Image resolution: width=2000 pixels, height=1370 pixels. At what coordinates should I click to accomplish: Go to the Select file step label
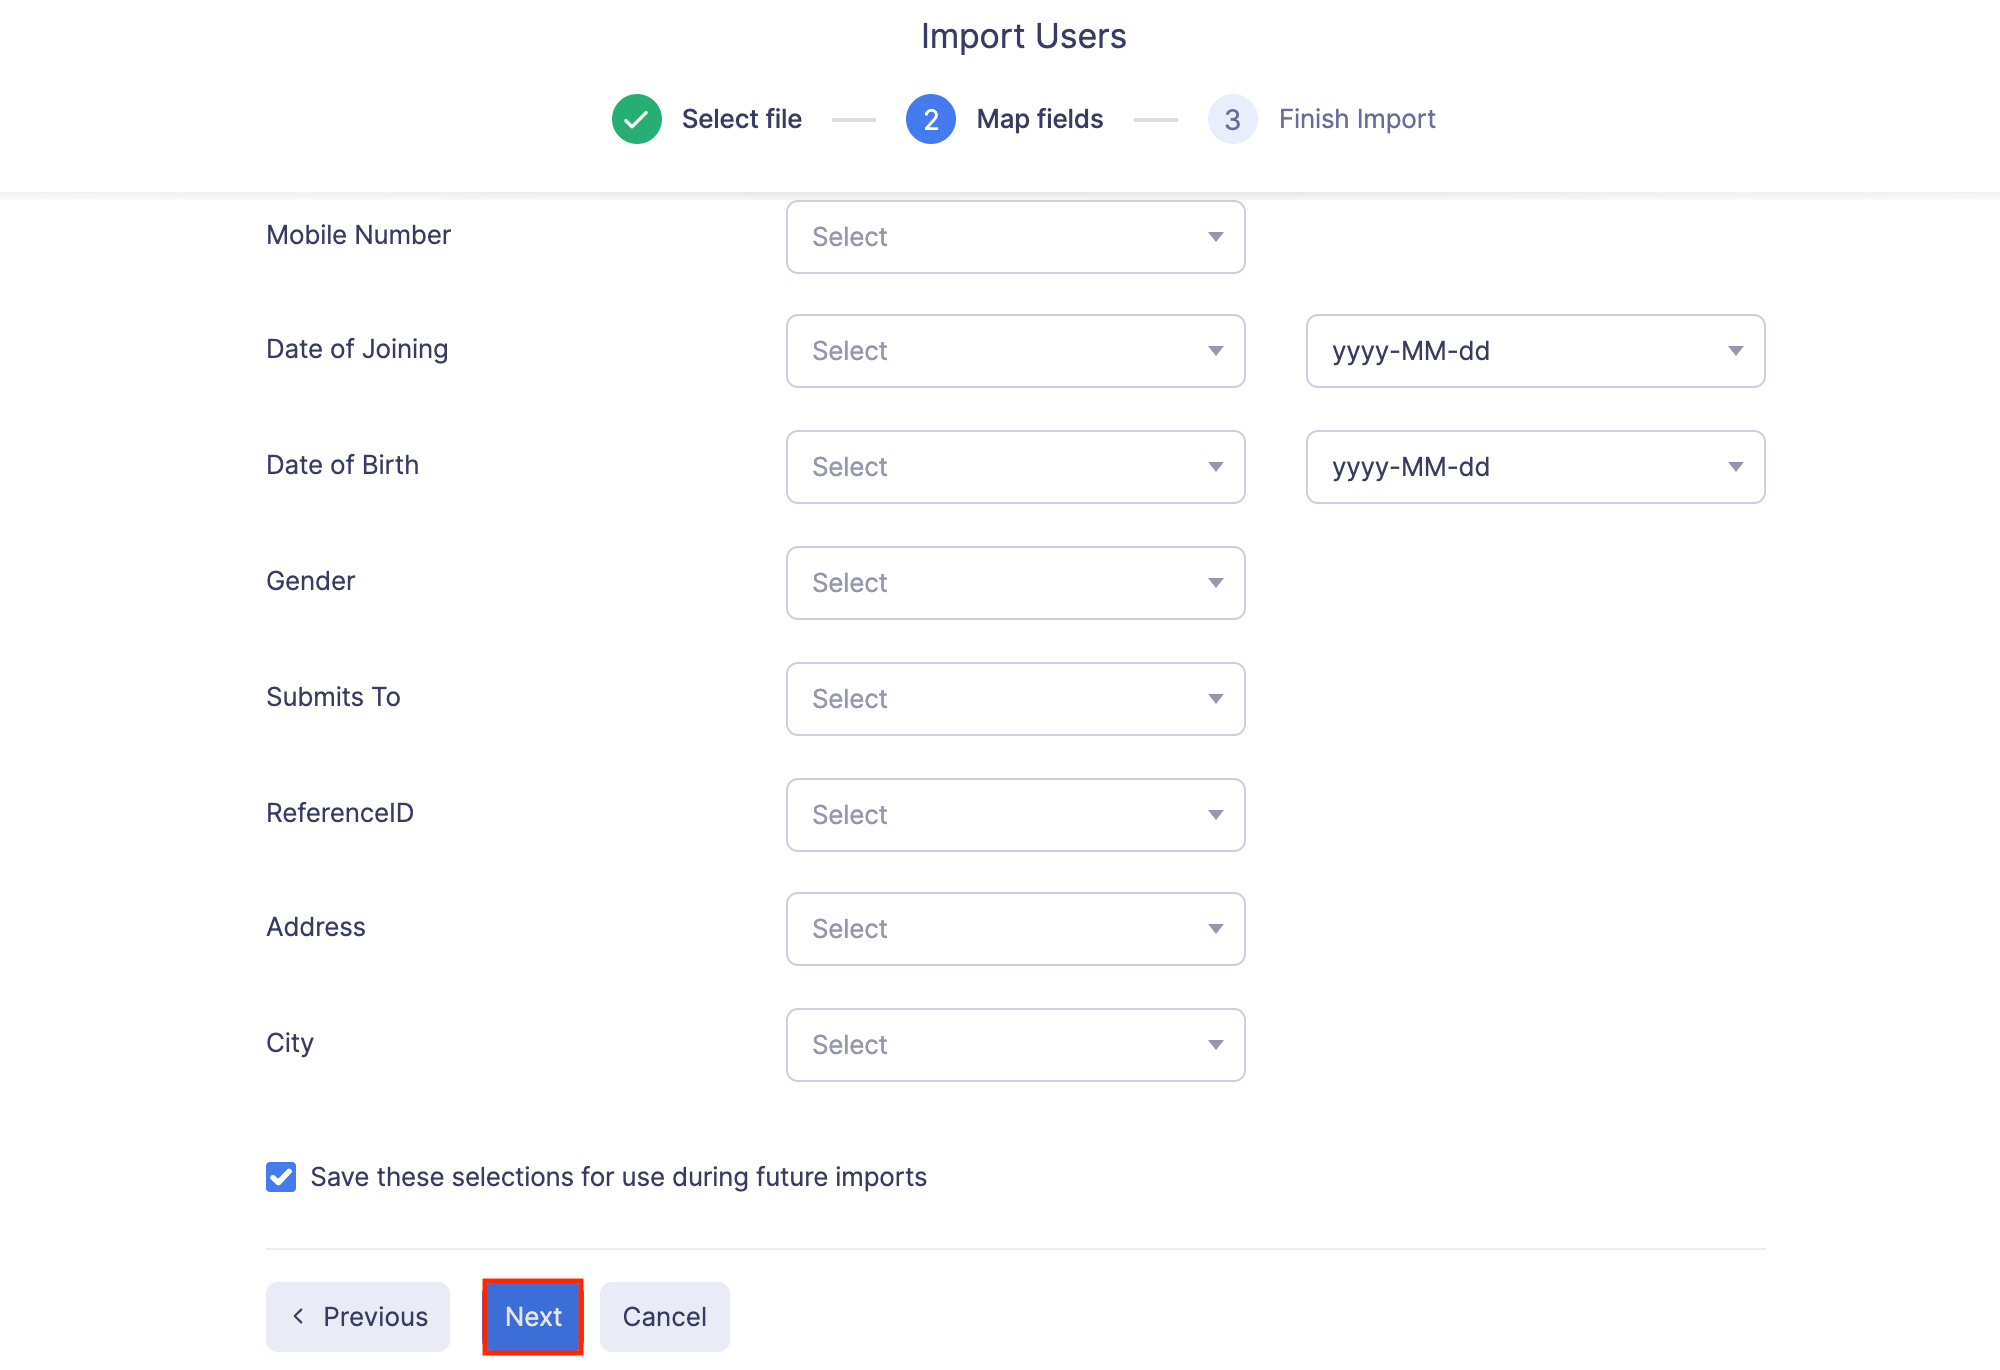click(x=741, y=119)
